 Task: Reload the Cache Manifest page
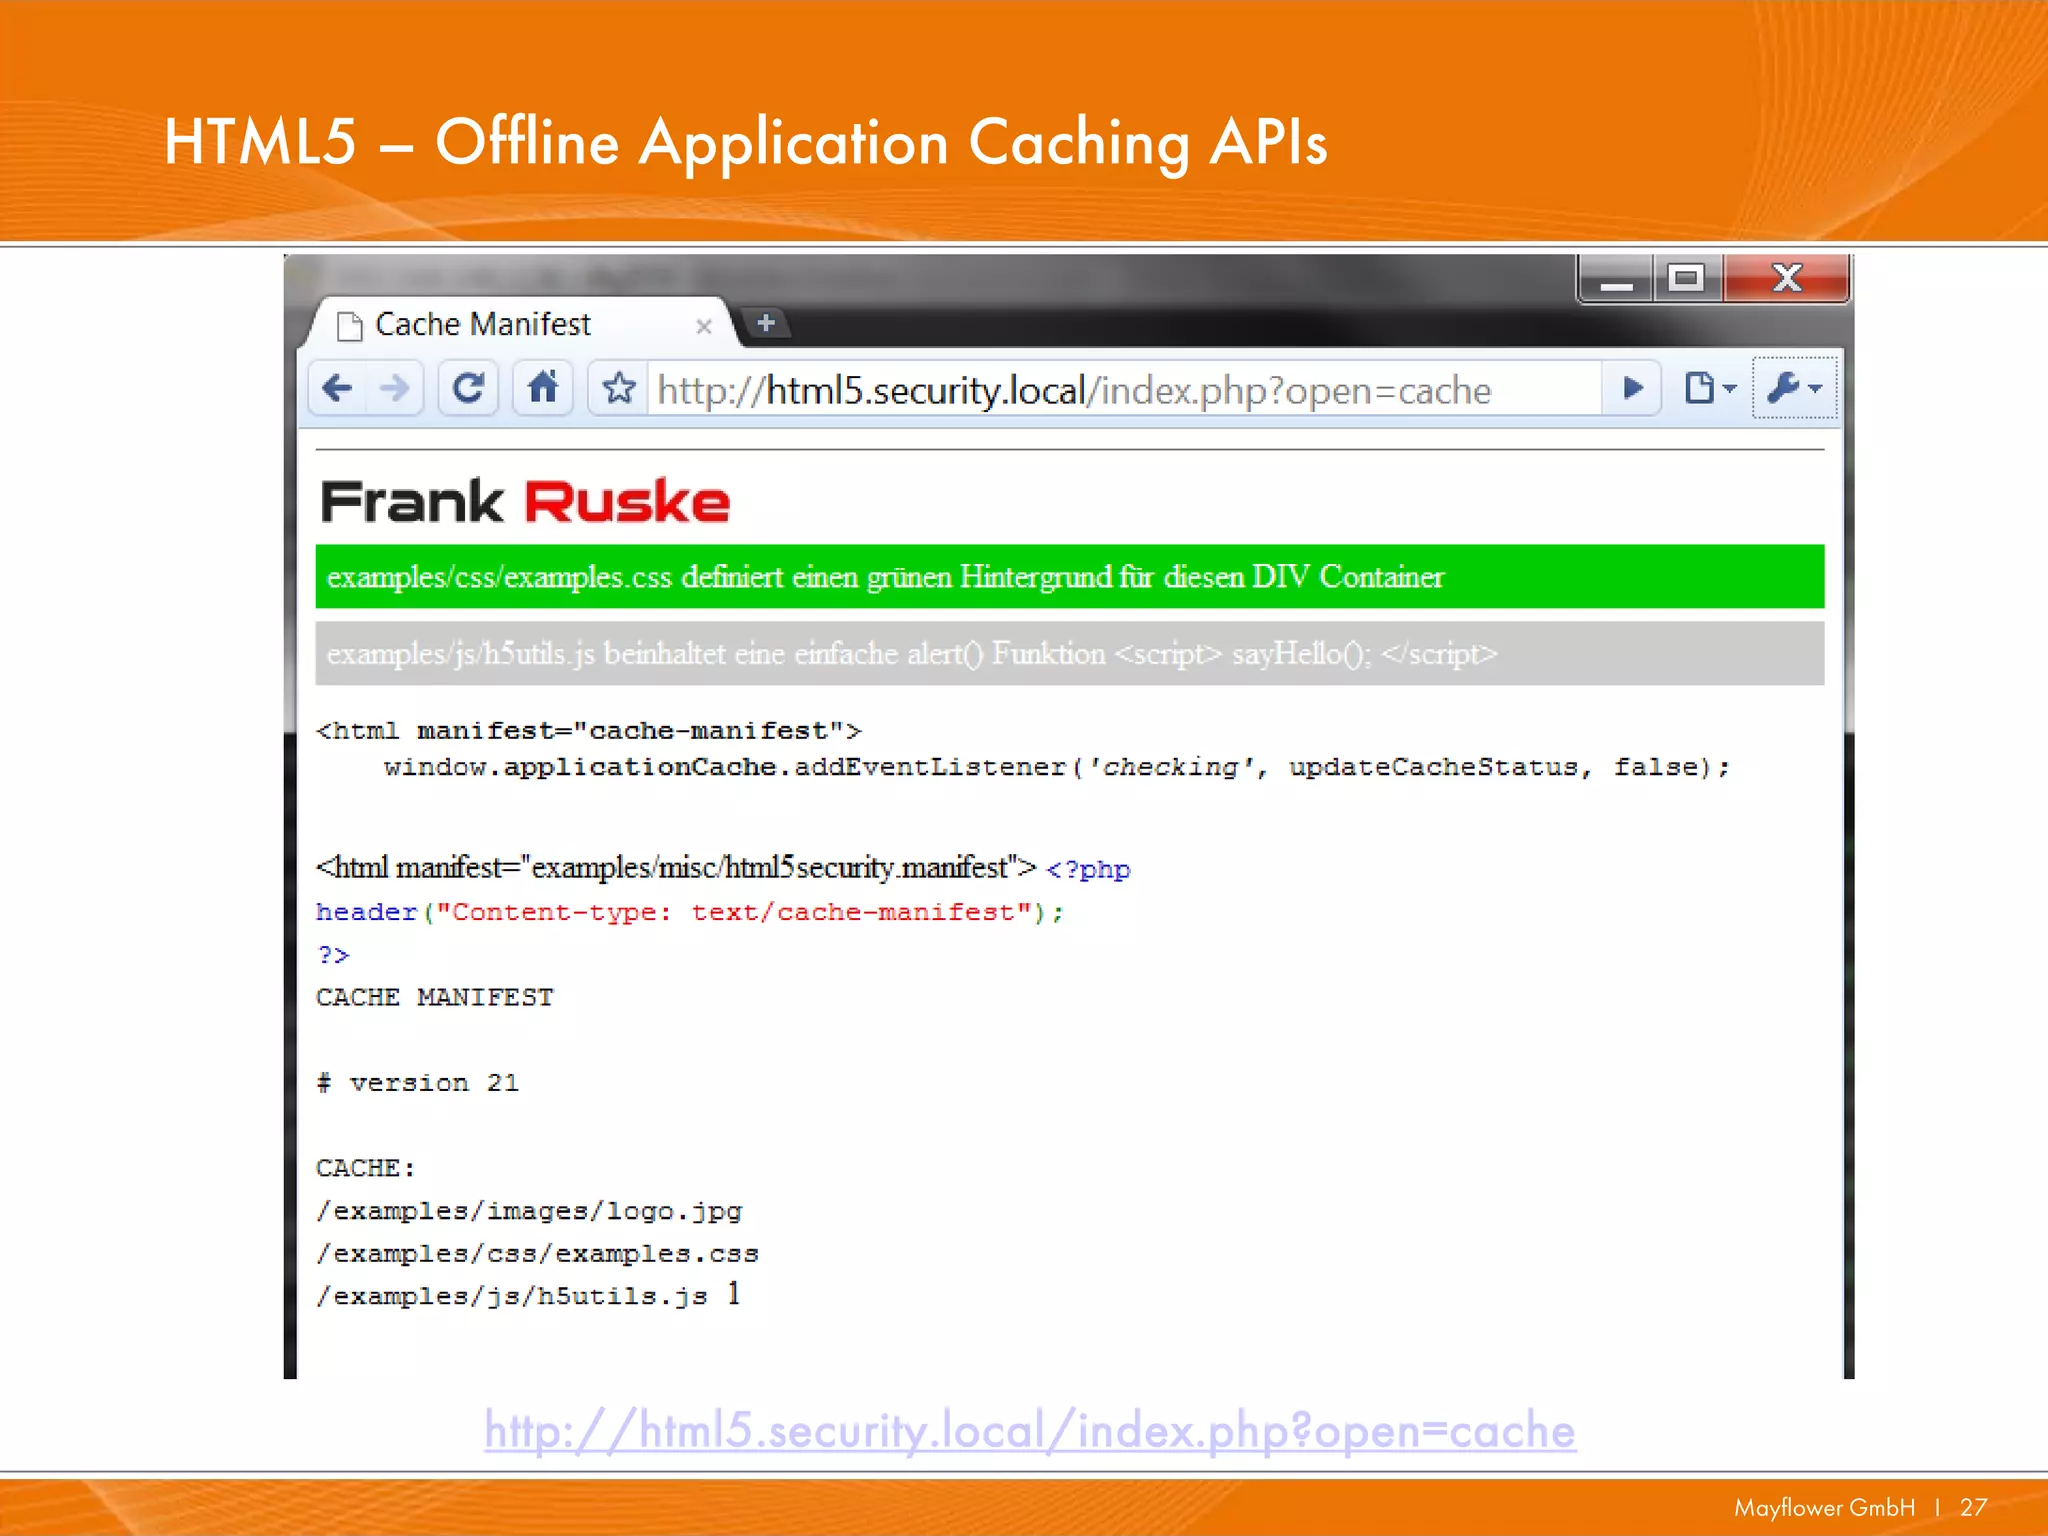click(468, 388)
